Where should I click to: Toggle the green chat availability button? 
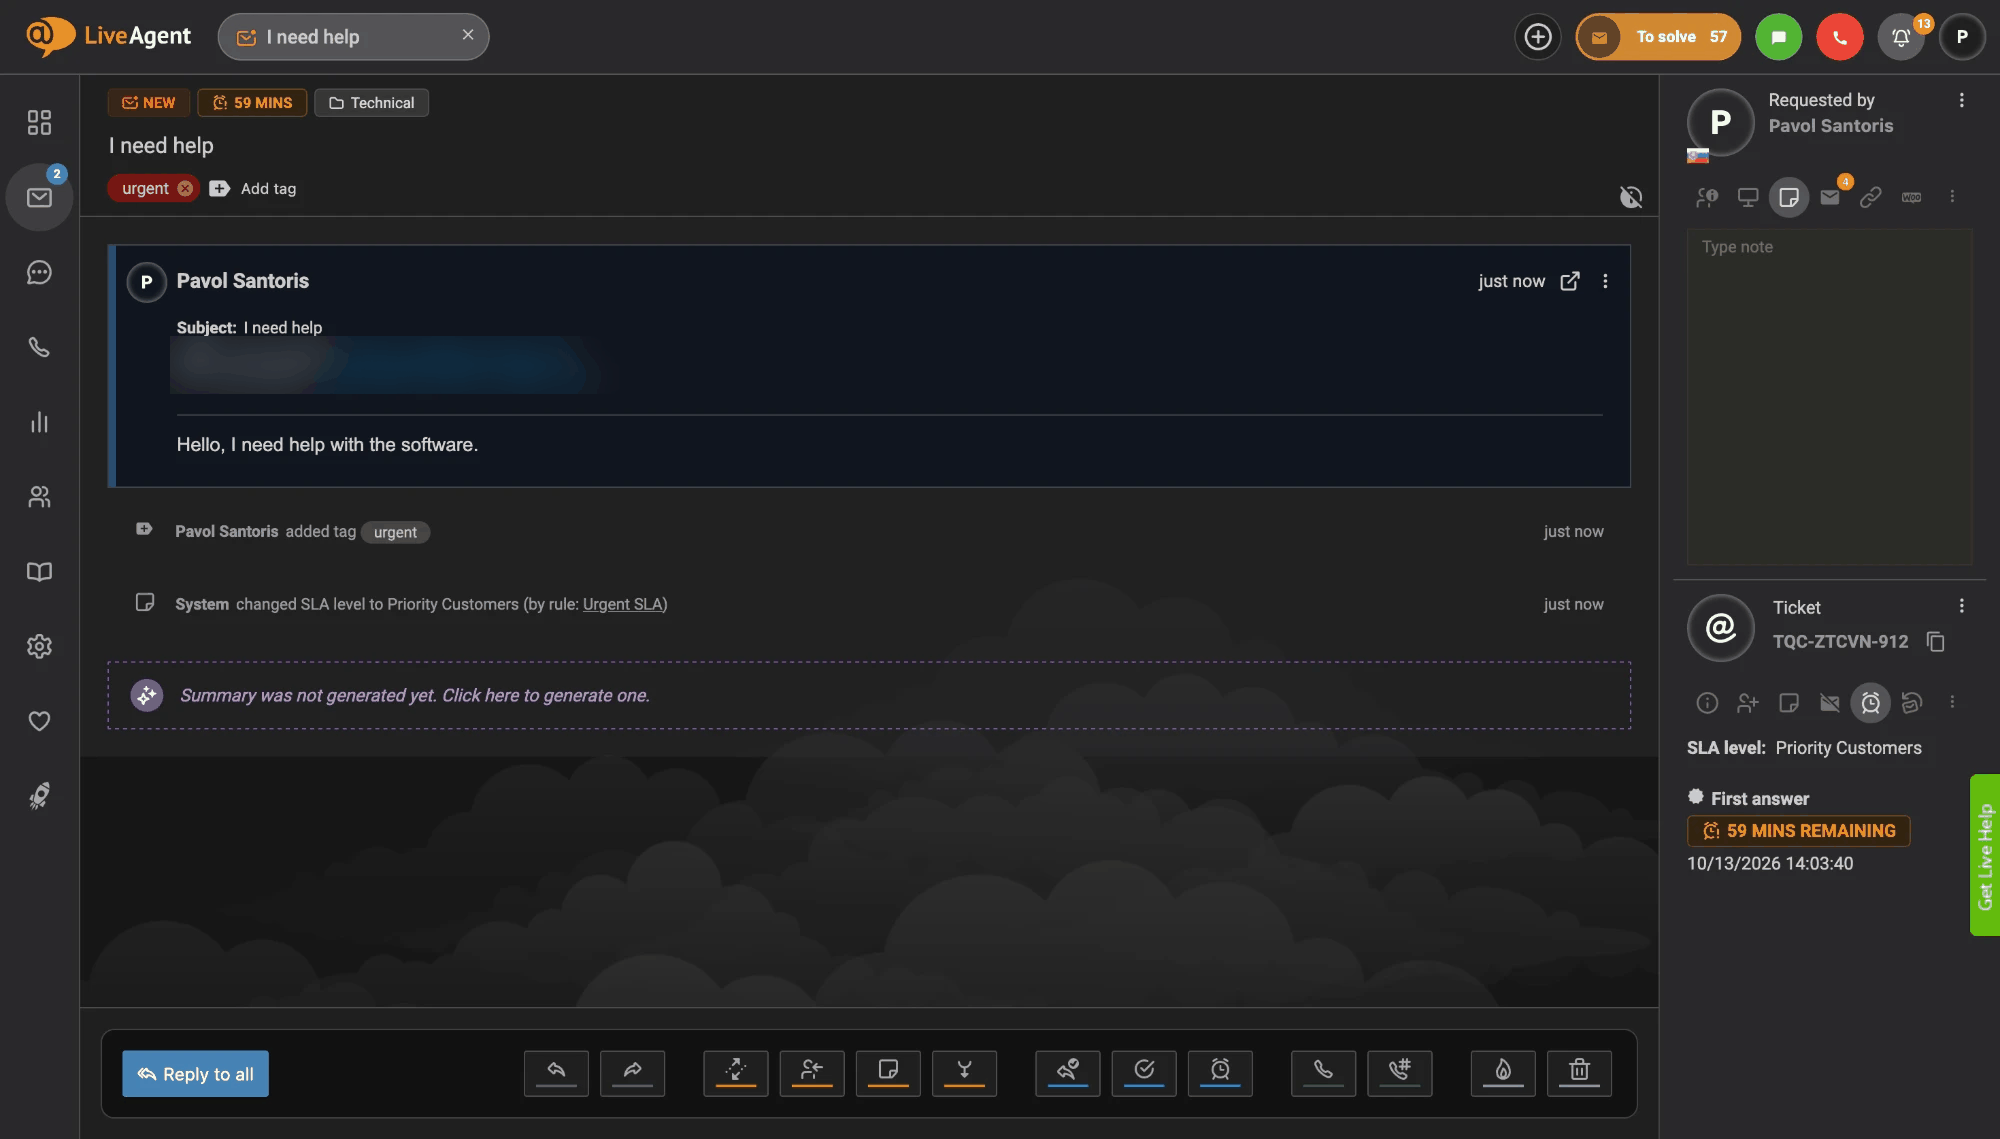pos(1778,37)
